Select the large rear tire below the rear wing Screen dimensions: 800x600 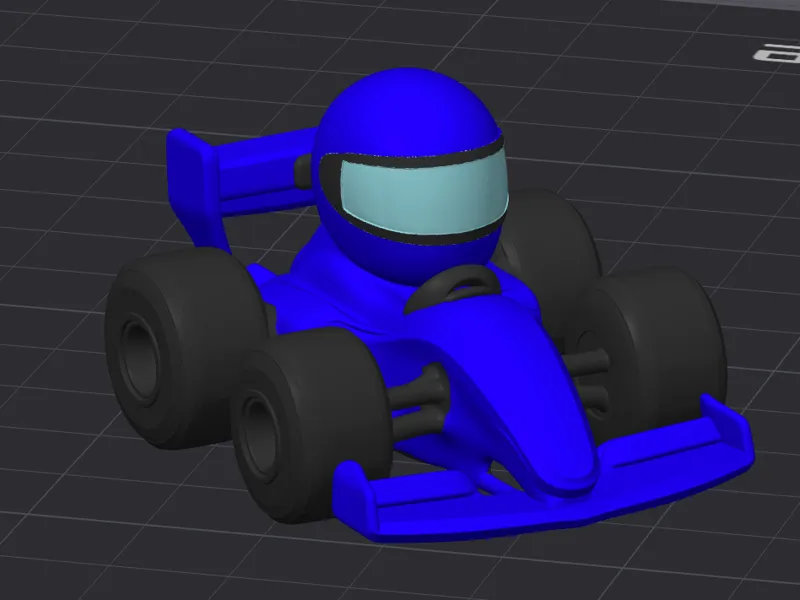186,348
